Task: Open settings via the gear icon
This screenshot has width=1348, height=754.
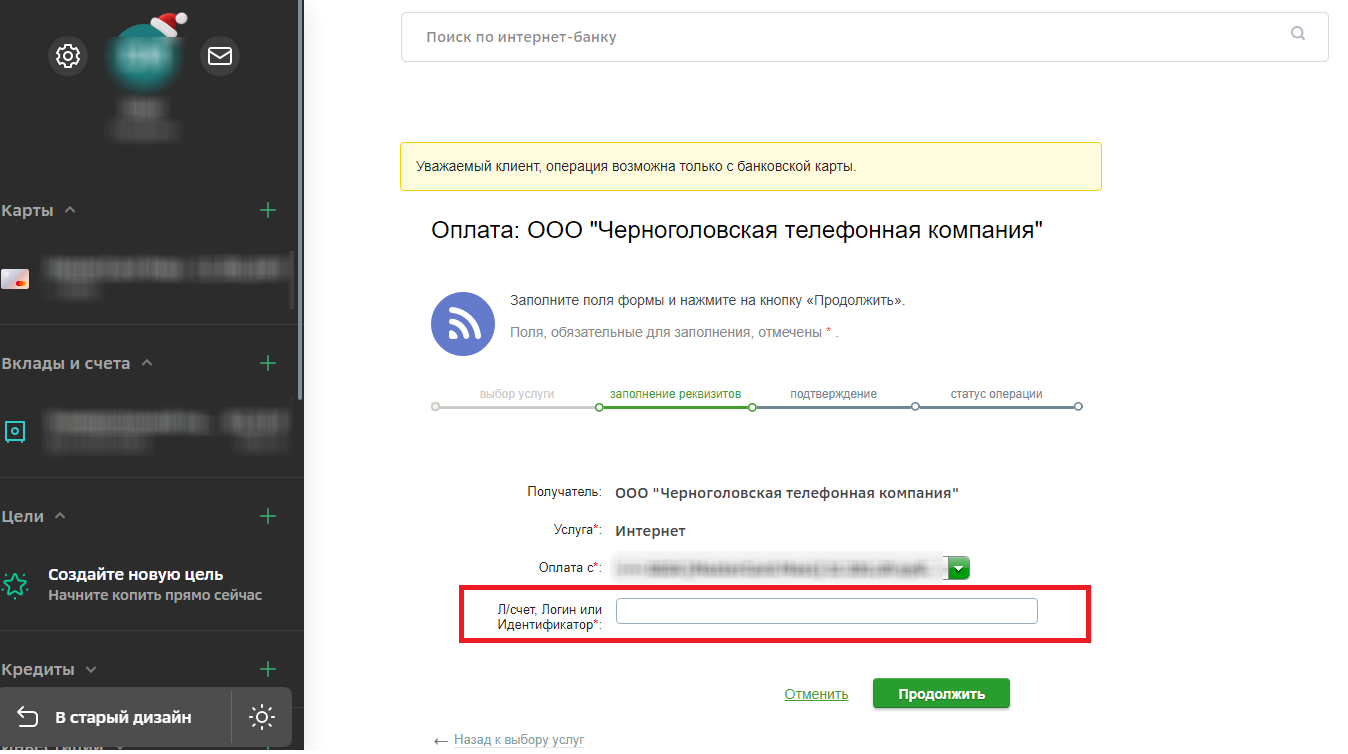Action: click(68, 56)
